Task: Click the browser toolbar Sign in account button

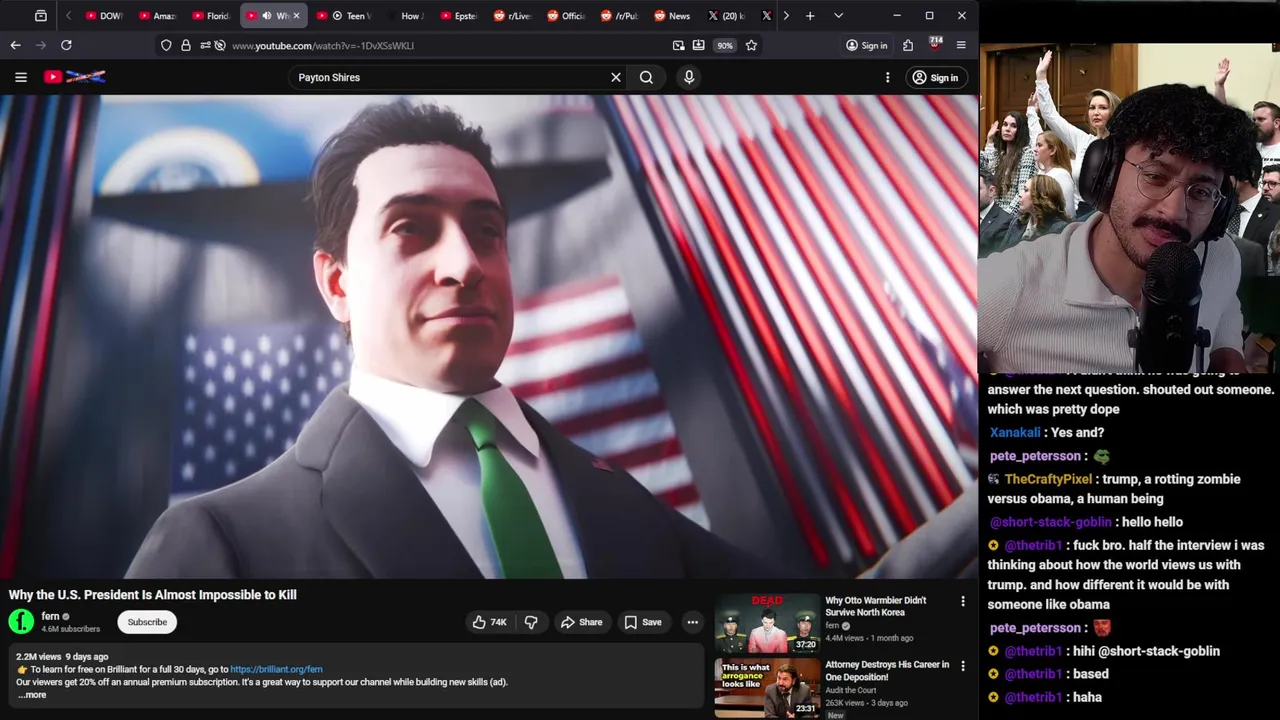Action: tap(866, 45)
